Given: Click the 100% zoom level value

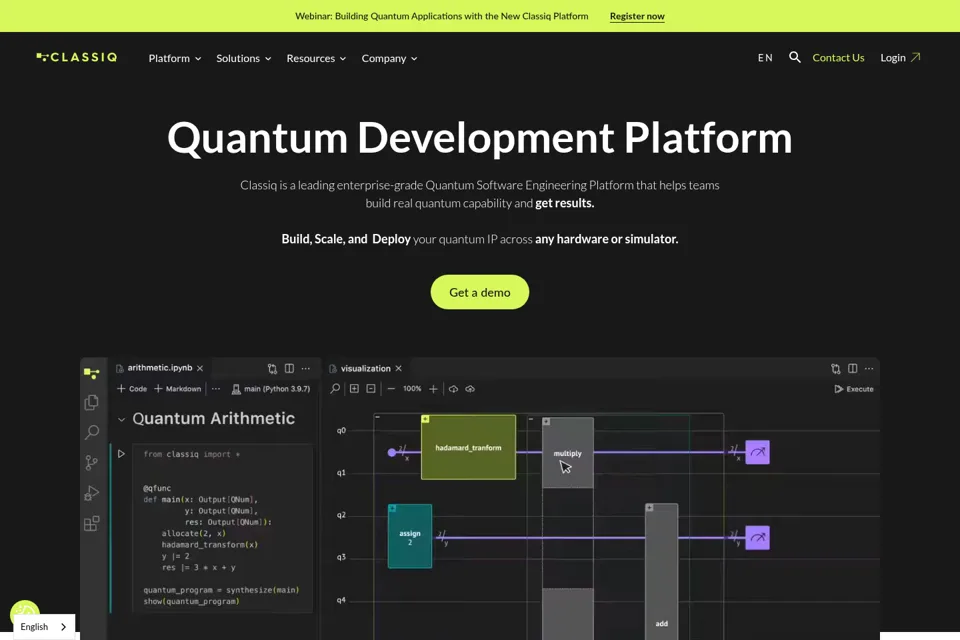Looking at the screenshot, I should (x=412, y=389).
